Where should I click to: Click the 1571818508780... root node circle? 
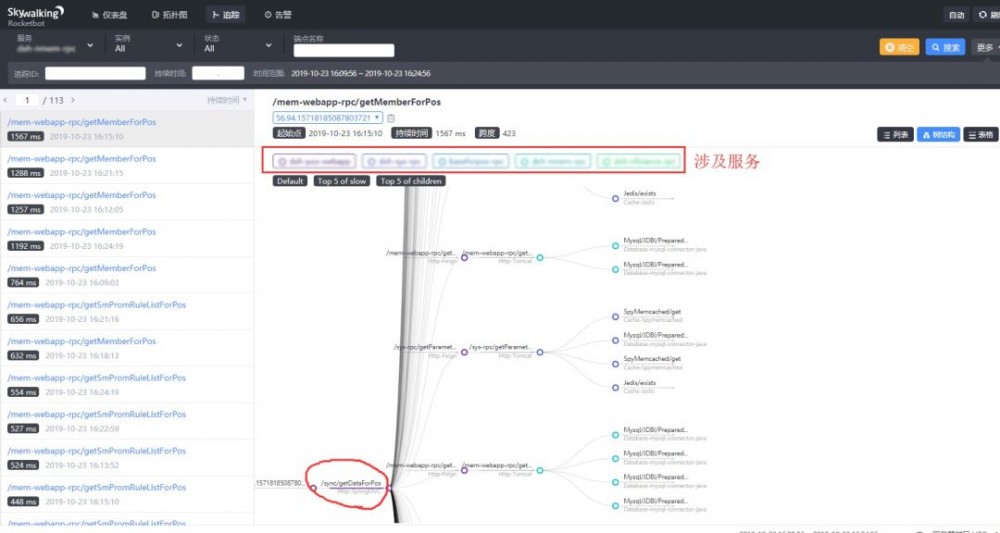313,488
